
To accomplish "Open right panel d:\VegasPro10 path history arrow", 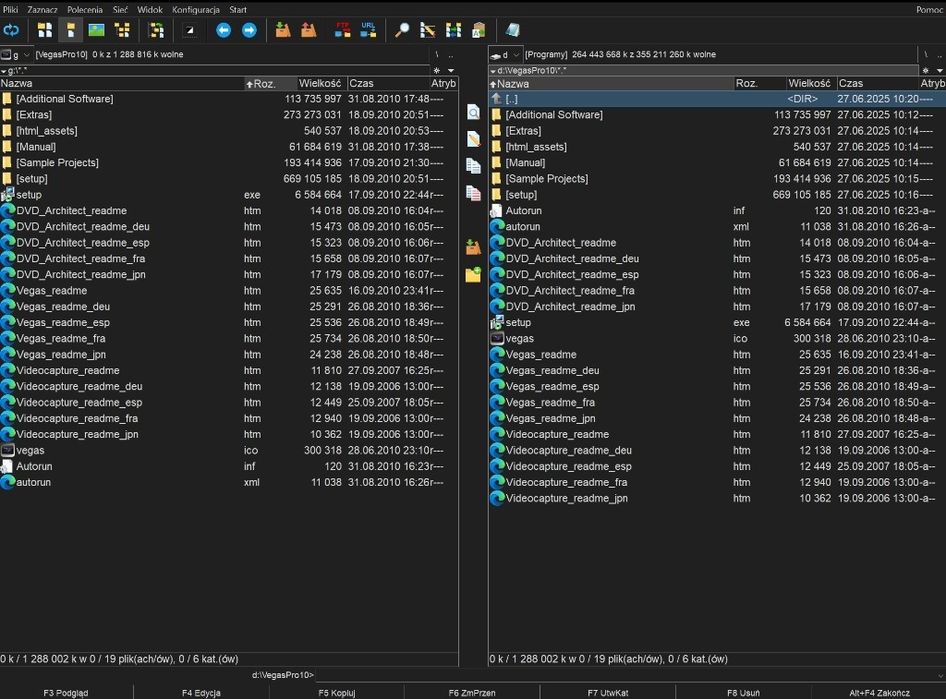I will click(493, 71).
